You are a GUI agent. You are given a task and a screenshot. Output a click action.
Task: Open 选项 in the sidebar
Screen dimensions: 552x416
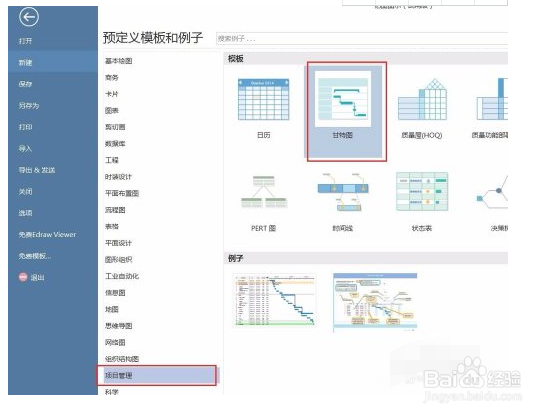pyautogui.click(x=25, y=213)
